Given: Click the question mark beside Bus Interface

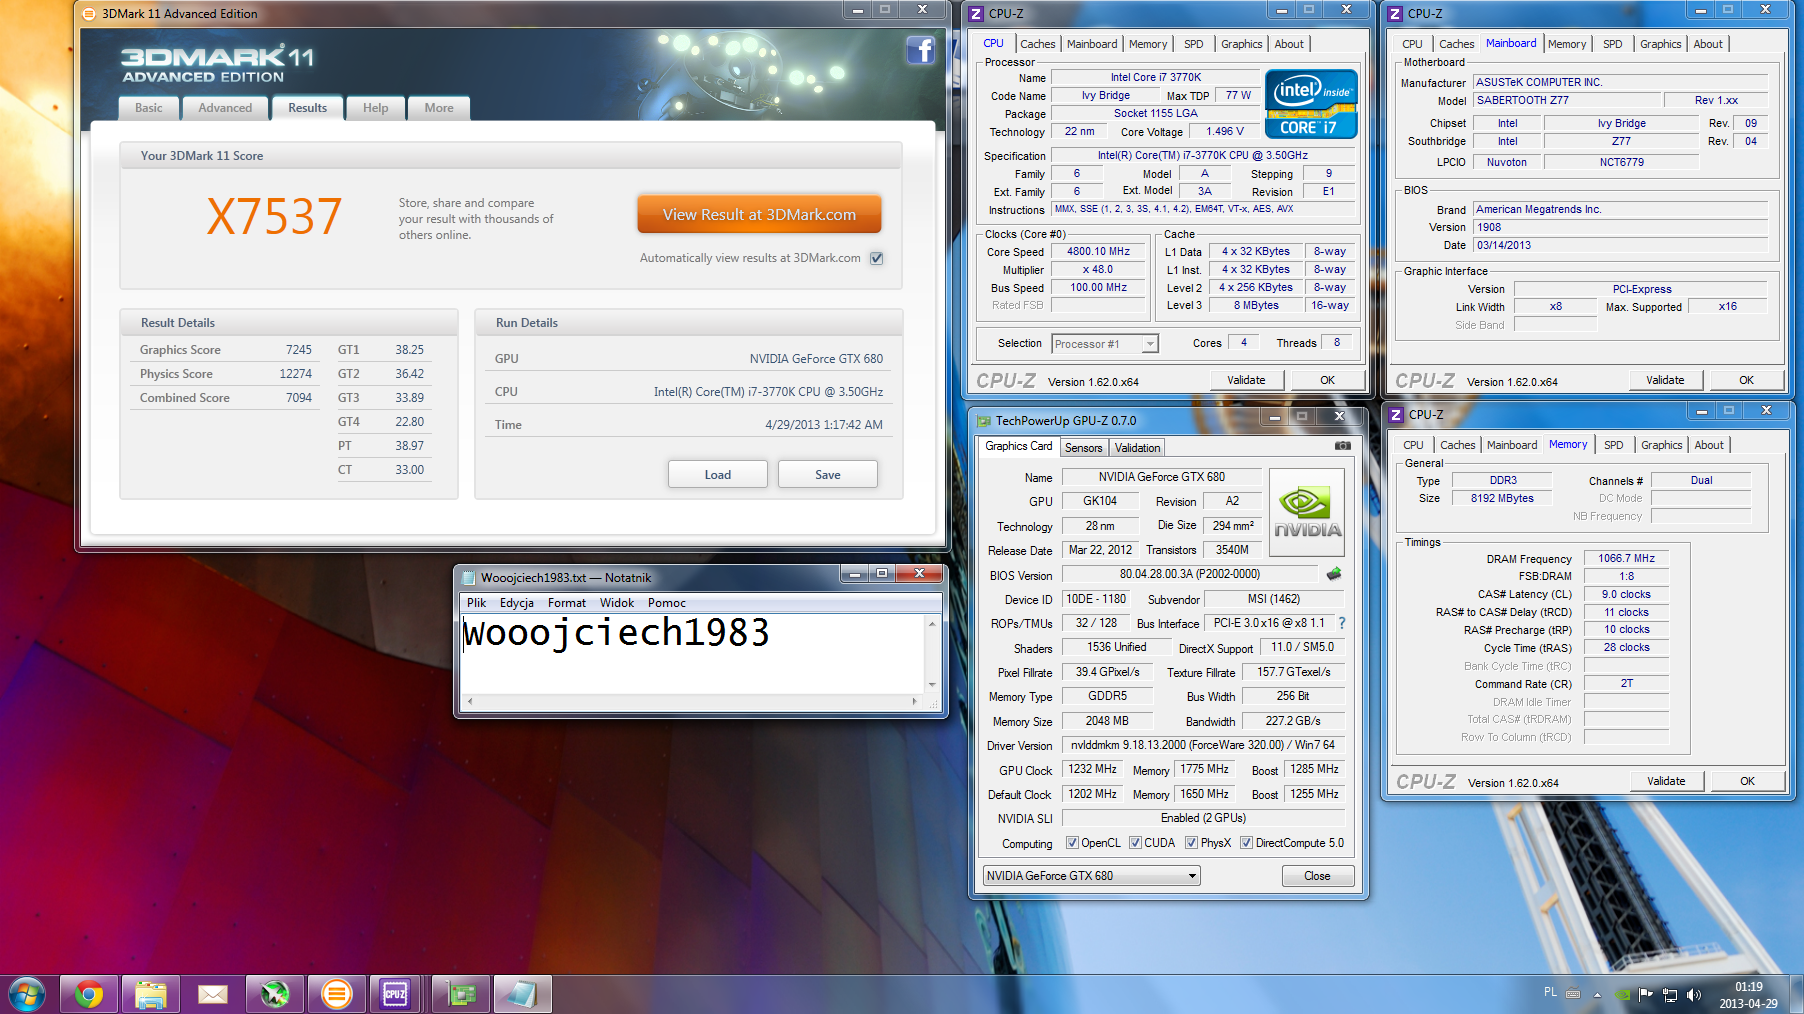Looking at the screenshot, I should pos(1342,623).
